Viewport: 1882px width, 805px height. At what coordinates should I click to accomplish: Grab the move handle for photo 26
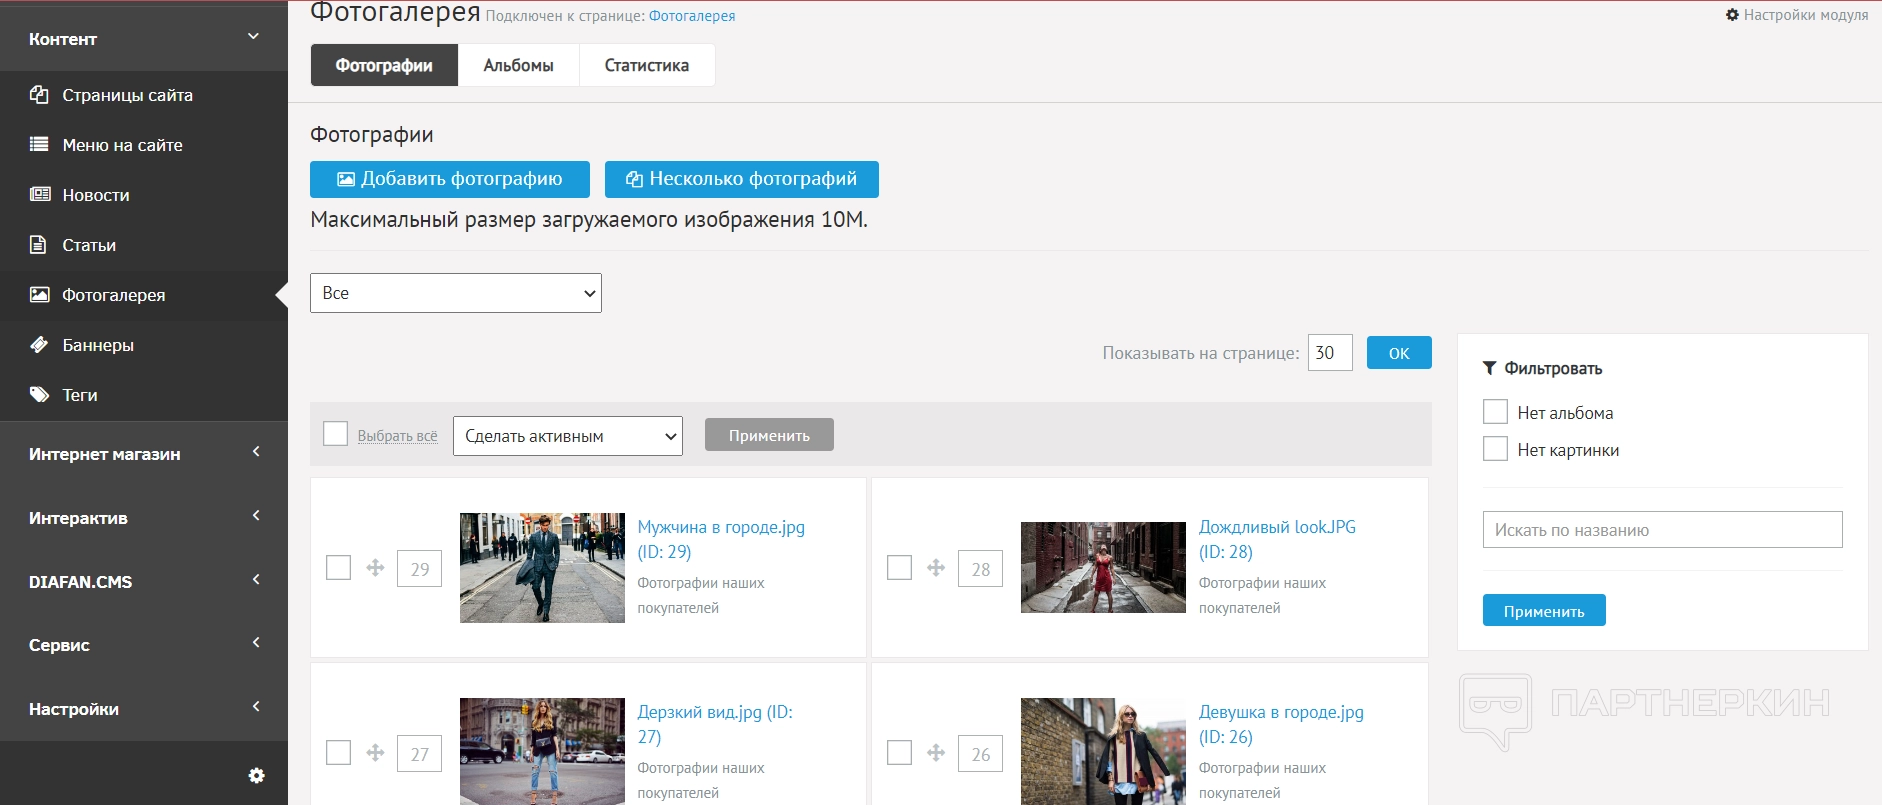(x=936, y=753)
